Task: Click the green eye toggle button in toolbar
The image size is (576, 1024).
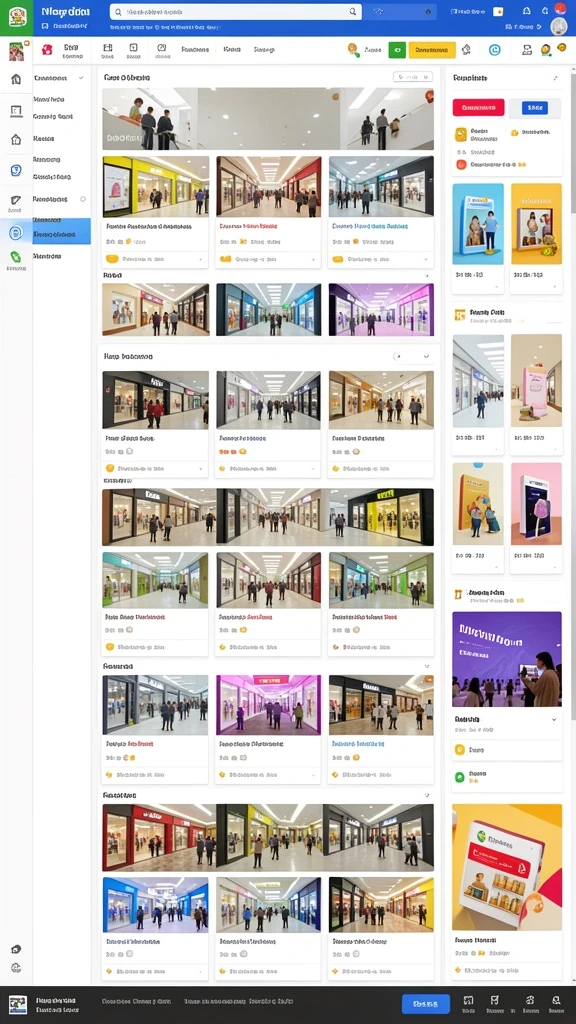Action: coord(397,50)
